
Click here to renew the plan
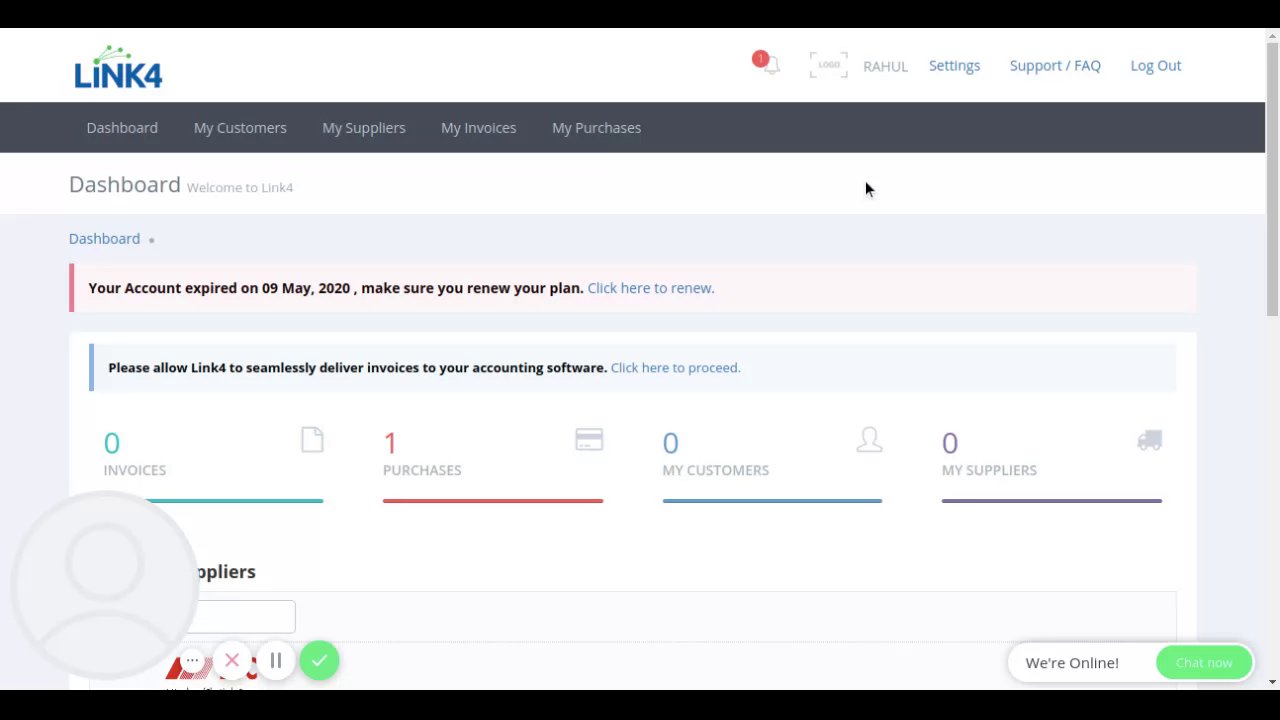(651, 288)
